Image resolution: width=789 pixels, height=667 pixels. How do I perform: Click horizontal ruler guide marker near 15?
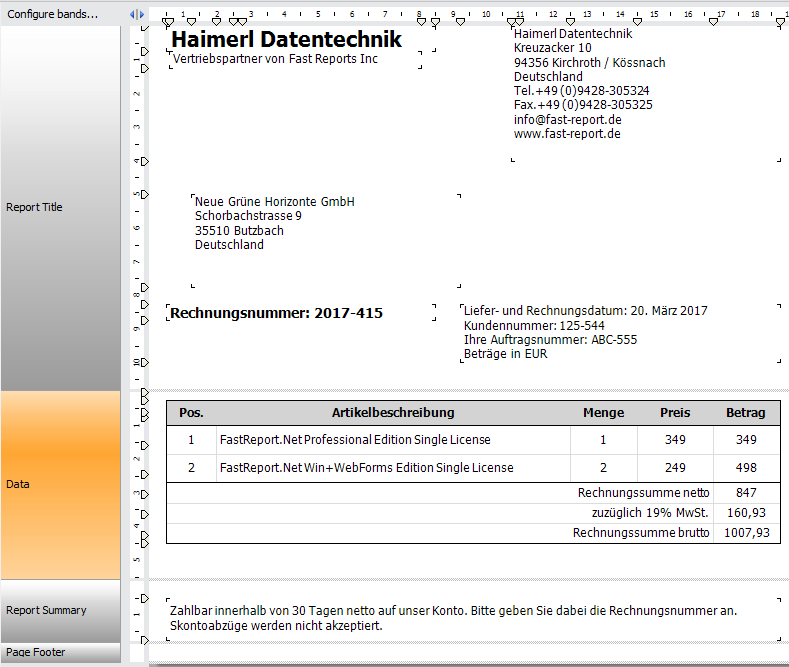click(x=637, y=22)
